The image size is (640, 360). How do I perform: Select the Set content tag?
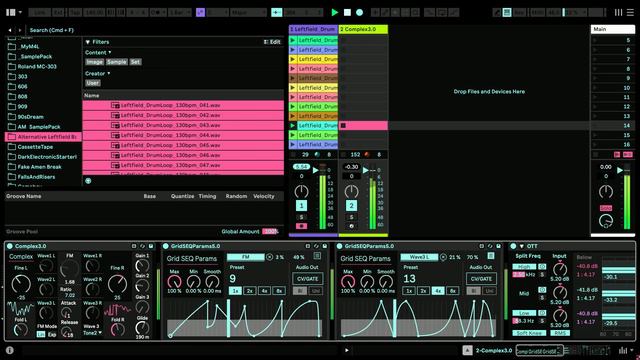coord(135,62)
